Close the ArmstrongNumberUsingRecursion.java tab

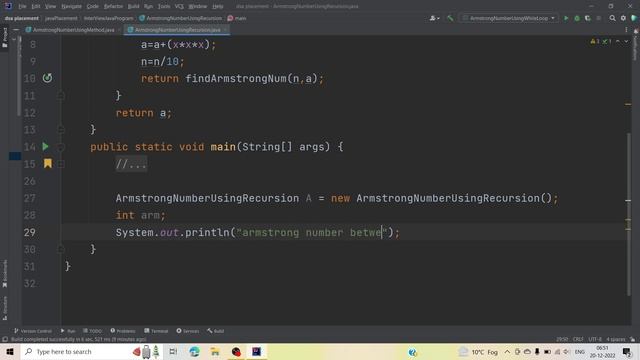click(x=225, y=30)
